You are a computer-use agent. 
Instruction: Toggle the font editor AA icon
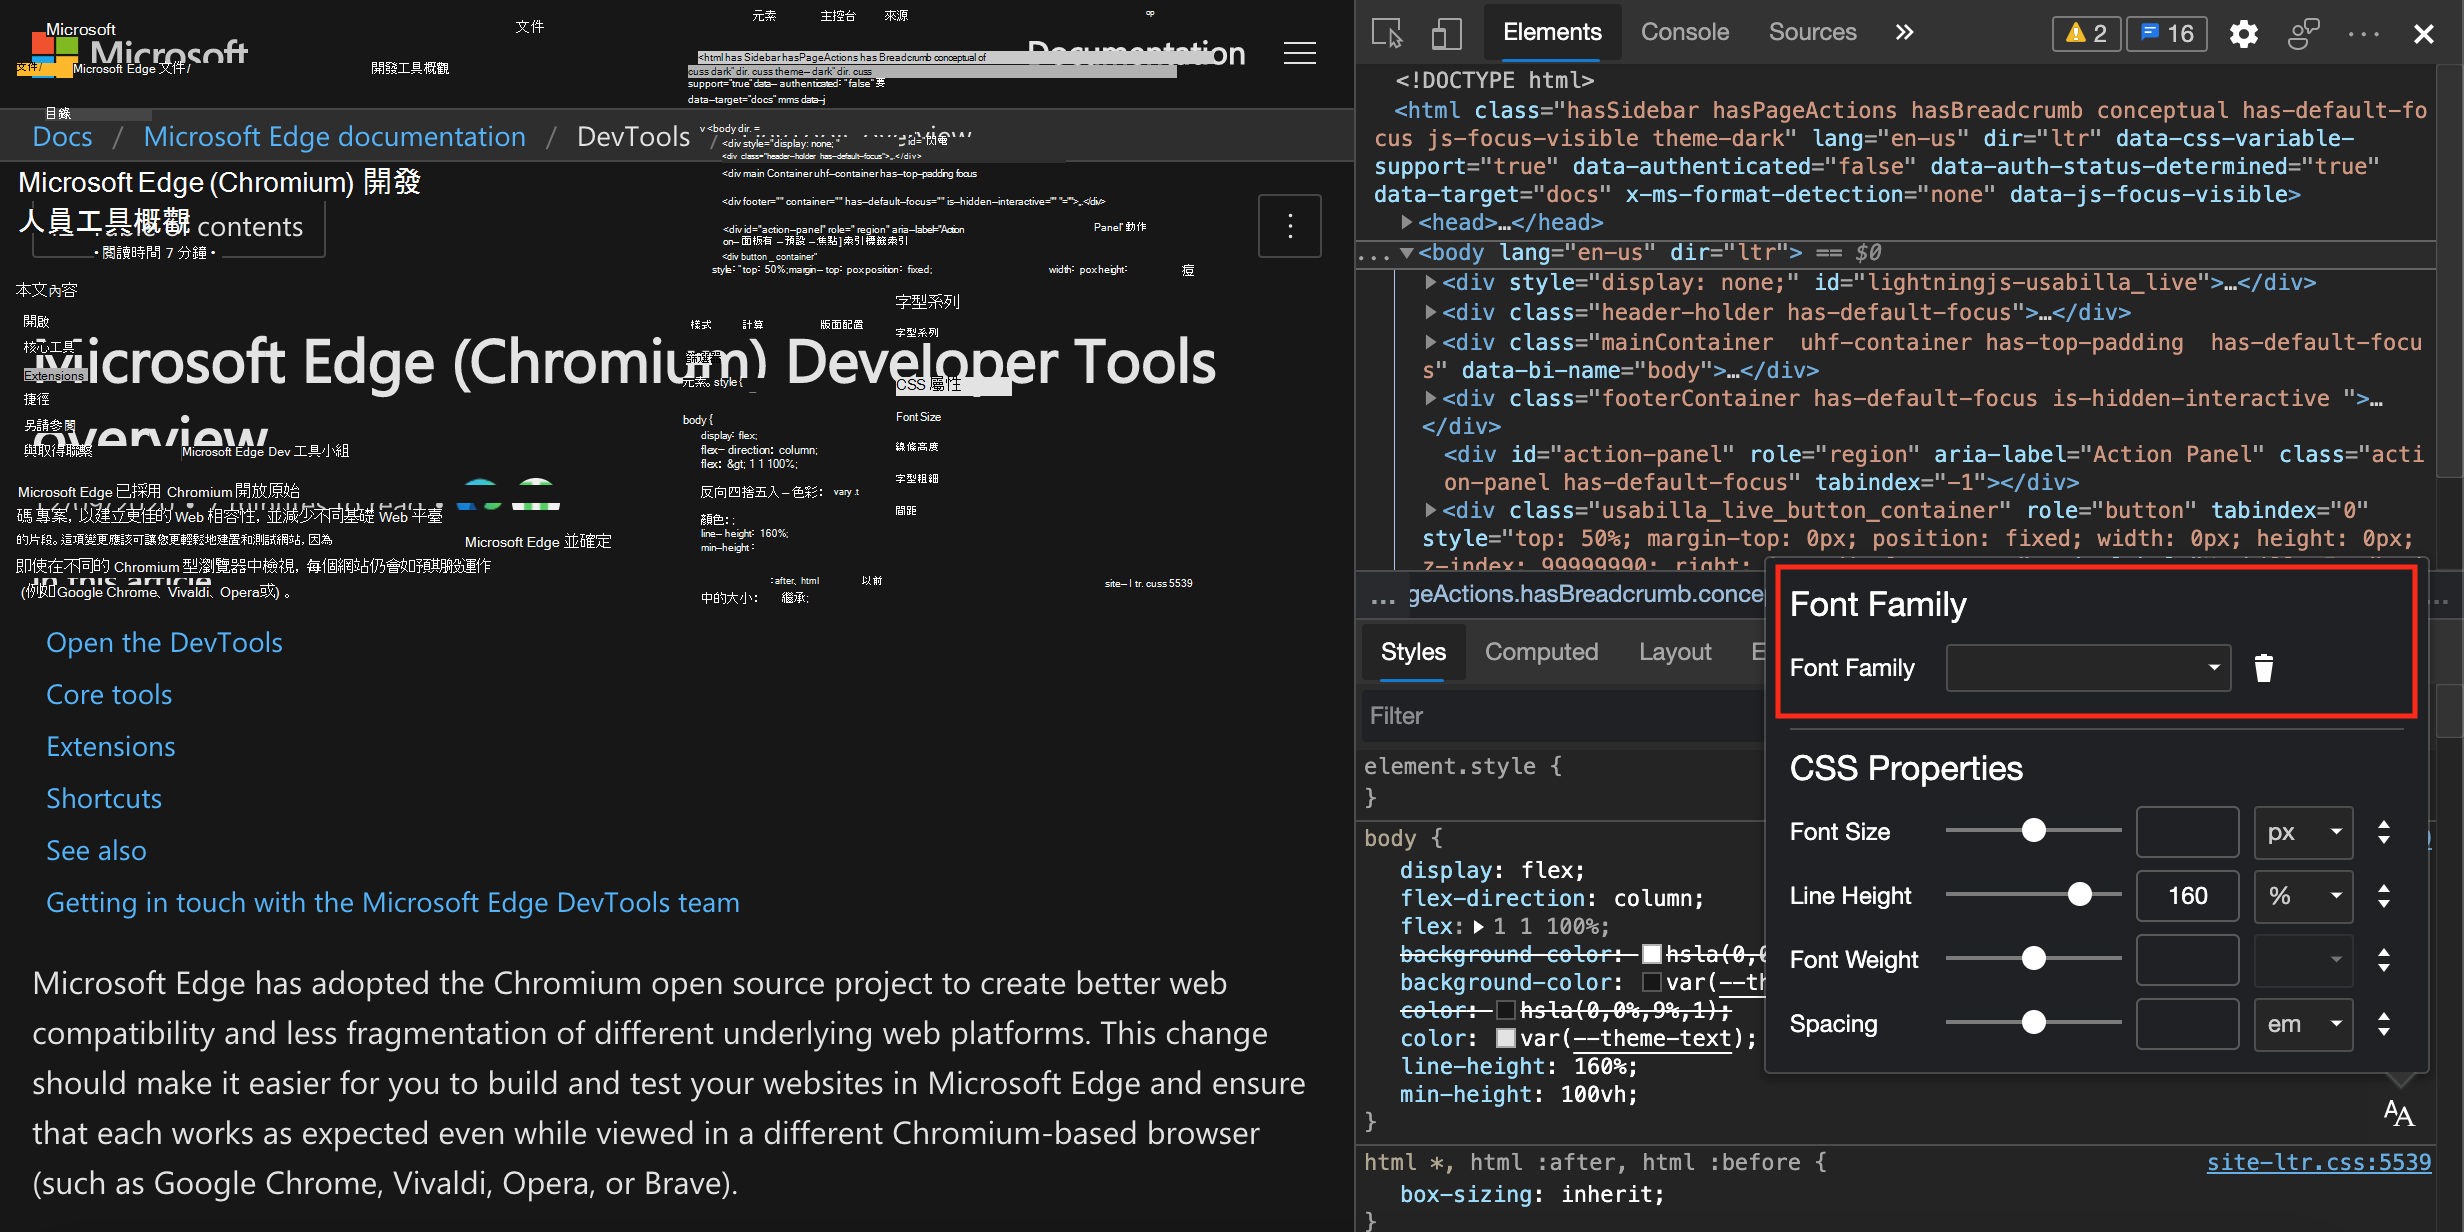pos(2398,1113)
